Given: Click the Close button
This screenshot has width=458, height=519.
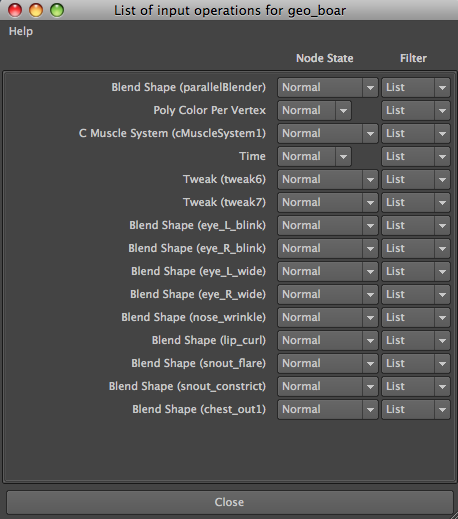Looking at the screenshot, I should point(229,502).
